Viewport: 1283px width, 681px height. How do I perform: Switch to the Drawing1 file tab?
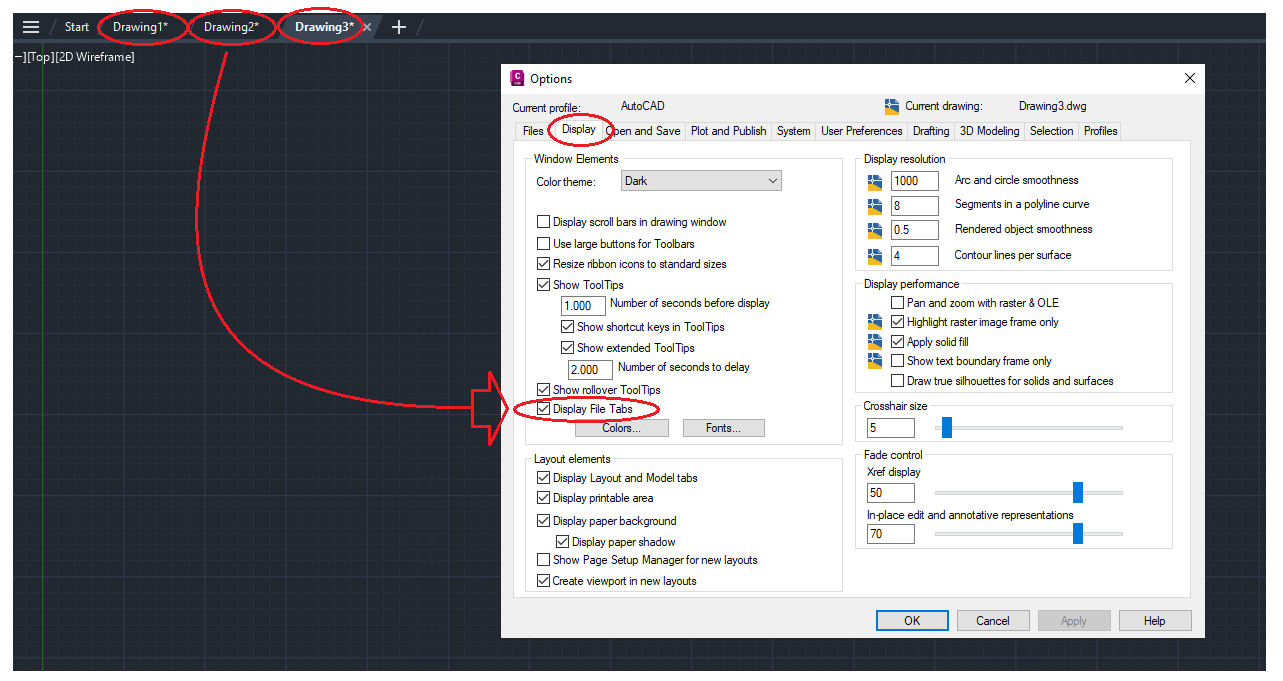140,27
